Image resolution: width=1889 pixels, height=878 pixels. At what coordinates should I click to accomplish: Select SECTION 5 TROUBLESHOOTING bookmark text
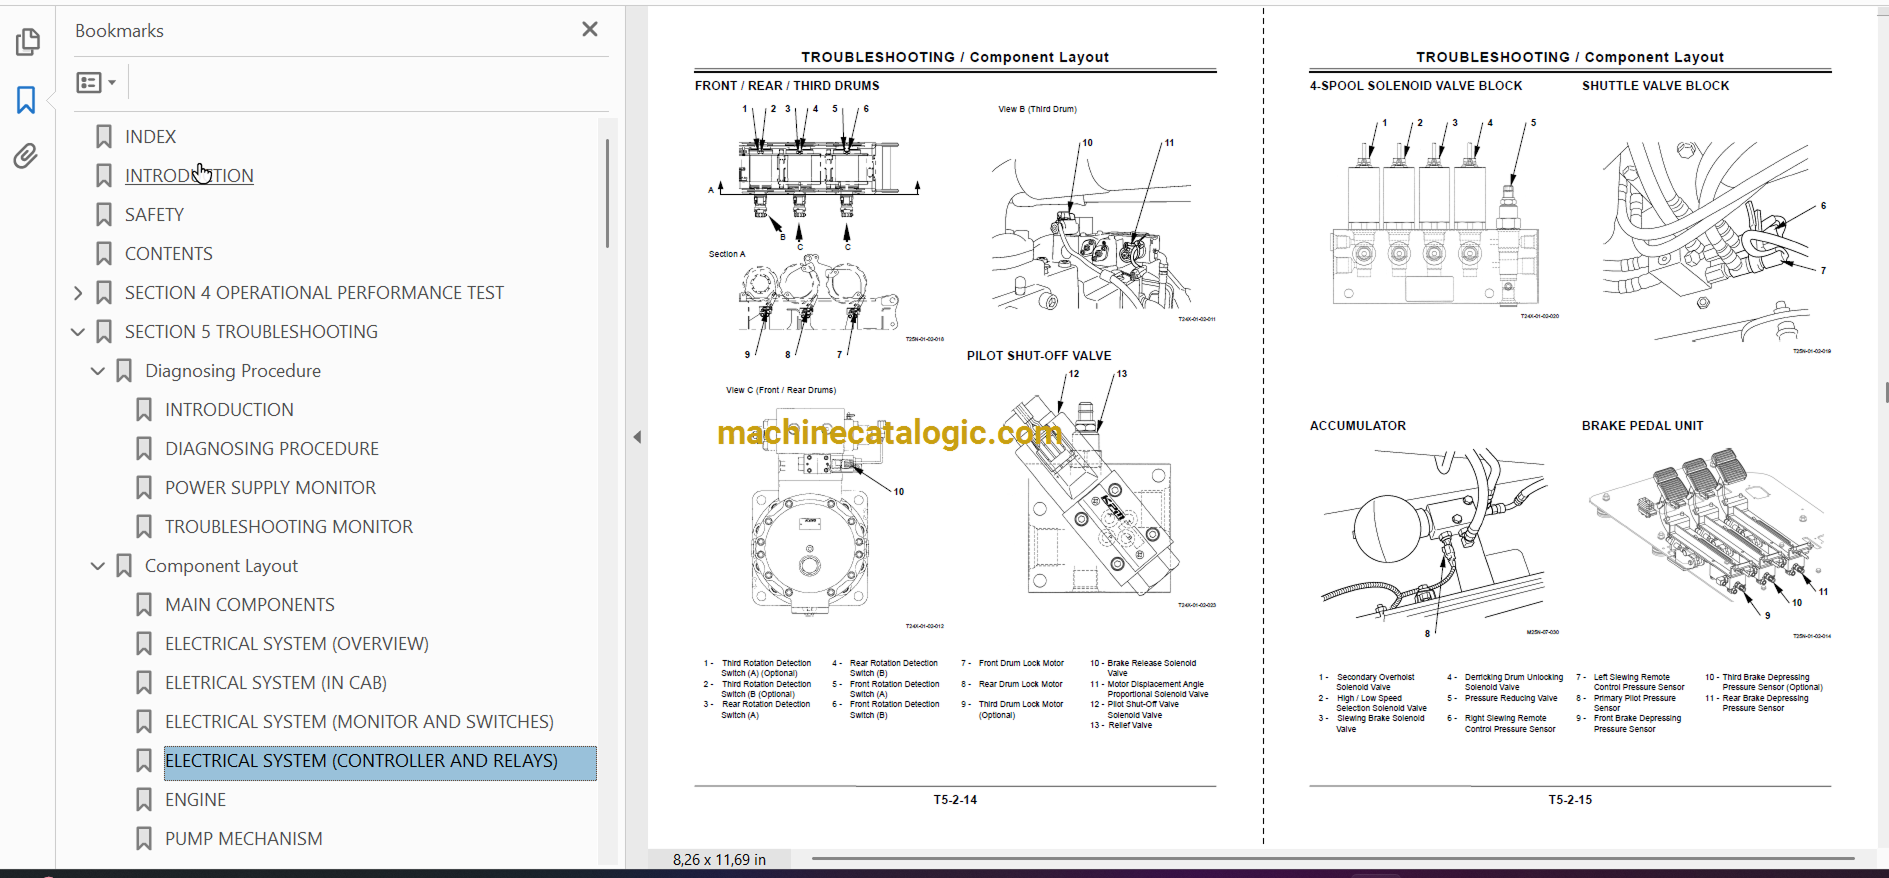(x=251, y=331)
